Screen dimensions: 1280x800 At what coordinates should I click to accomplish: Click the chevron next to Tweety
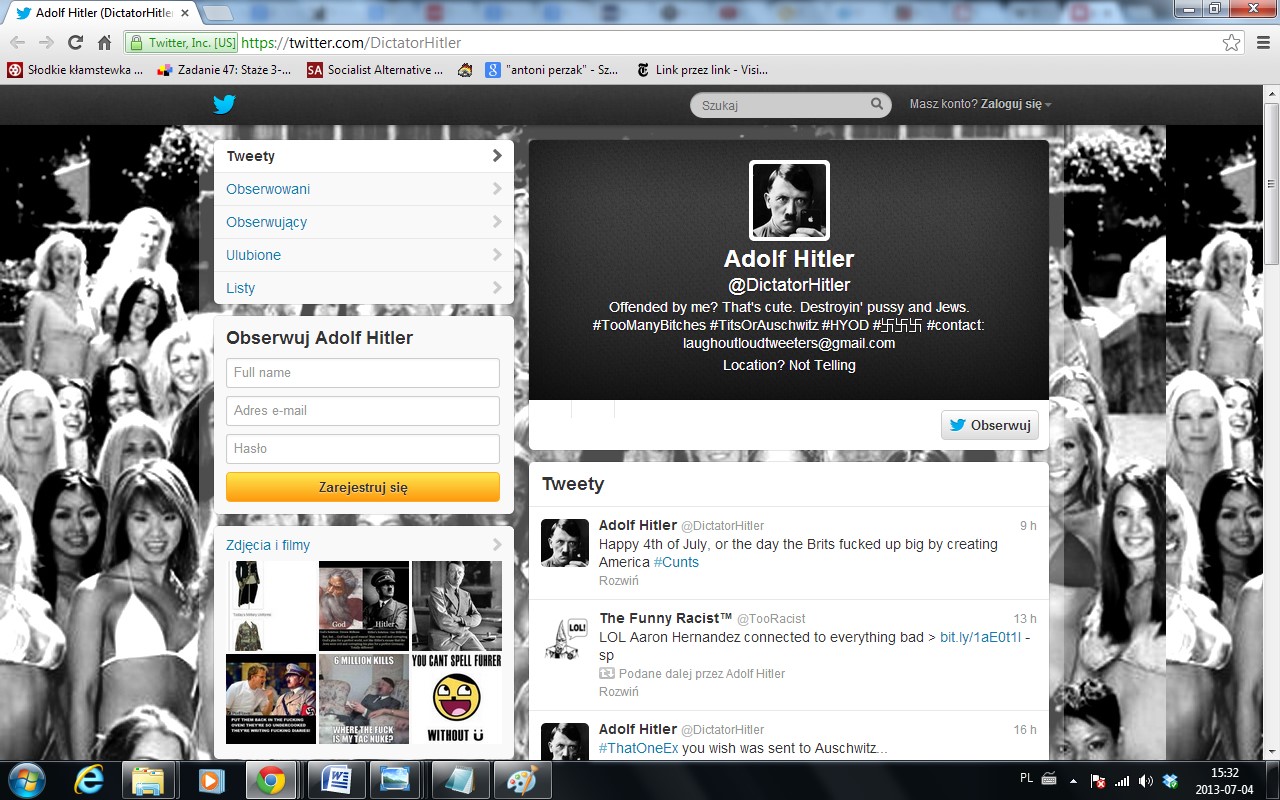(x=497, y=156)
